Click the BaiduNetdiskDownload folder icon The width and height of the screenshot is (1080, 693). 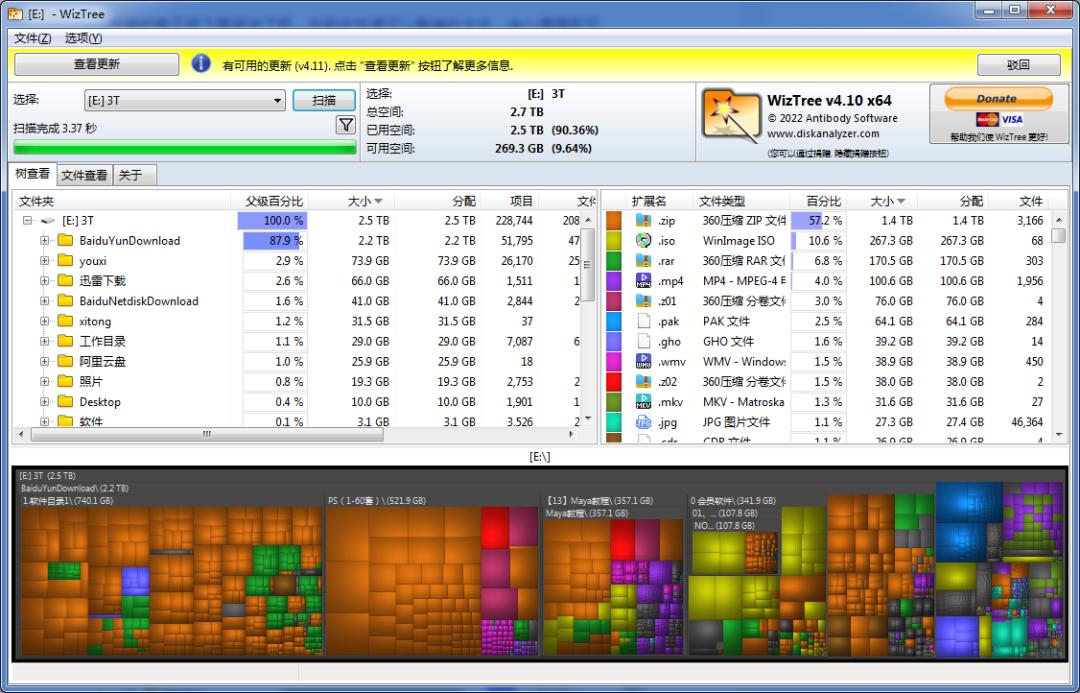(65, 301)
